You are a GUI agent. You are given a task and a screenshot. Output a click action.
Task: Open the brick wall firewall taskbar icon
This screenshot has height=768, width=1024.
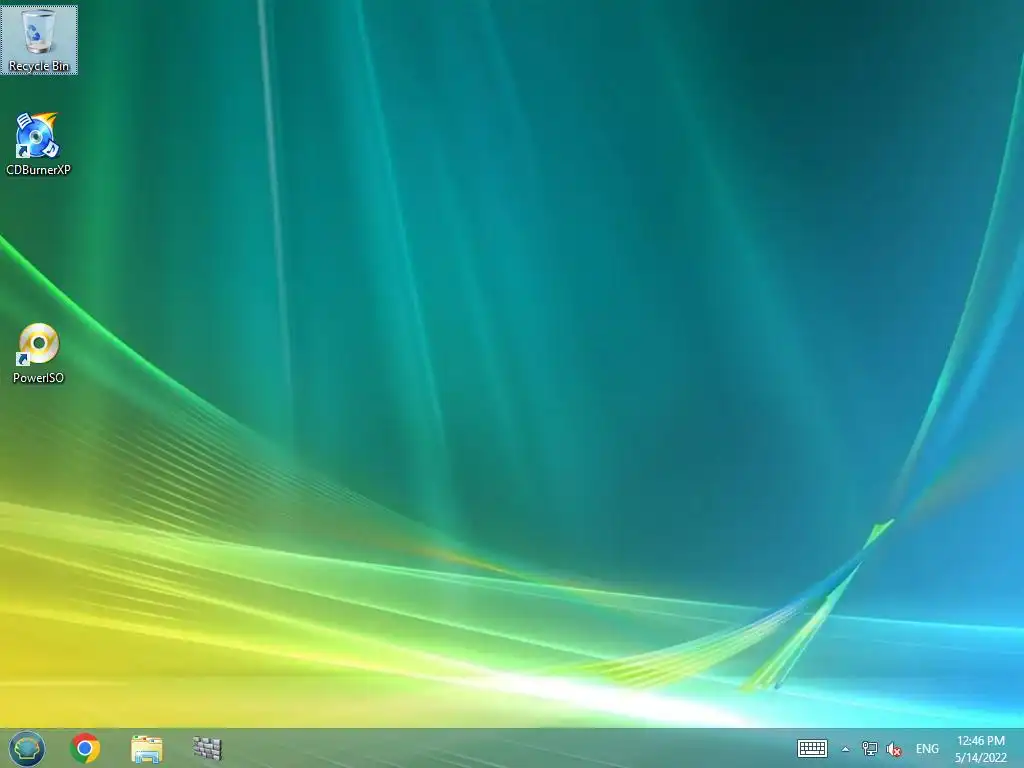click(207, 748)
